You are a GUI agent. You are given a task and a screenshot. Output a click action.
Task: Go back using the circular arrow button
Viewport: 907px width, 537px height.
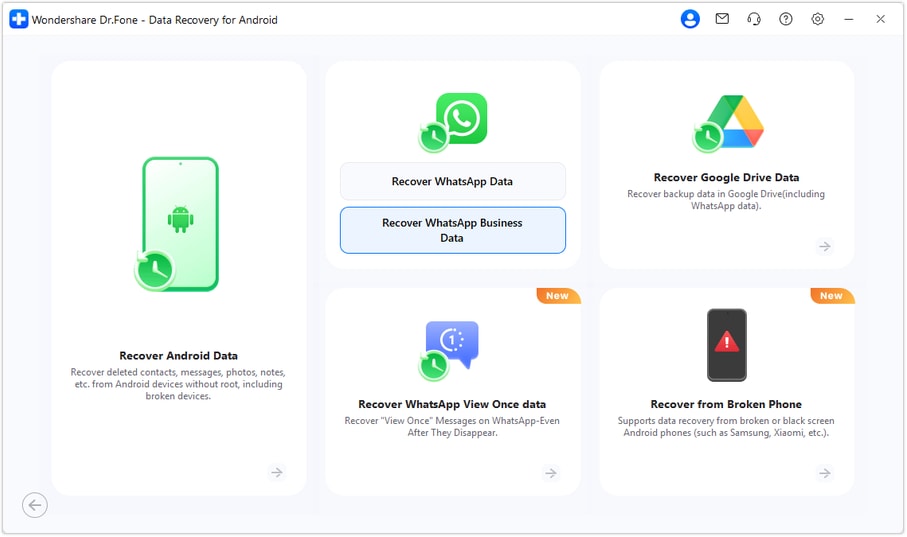pyautogui.click(x=35, y=505)
